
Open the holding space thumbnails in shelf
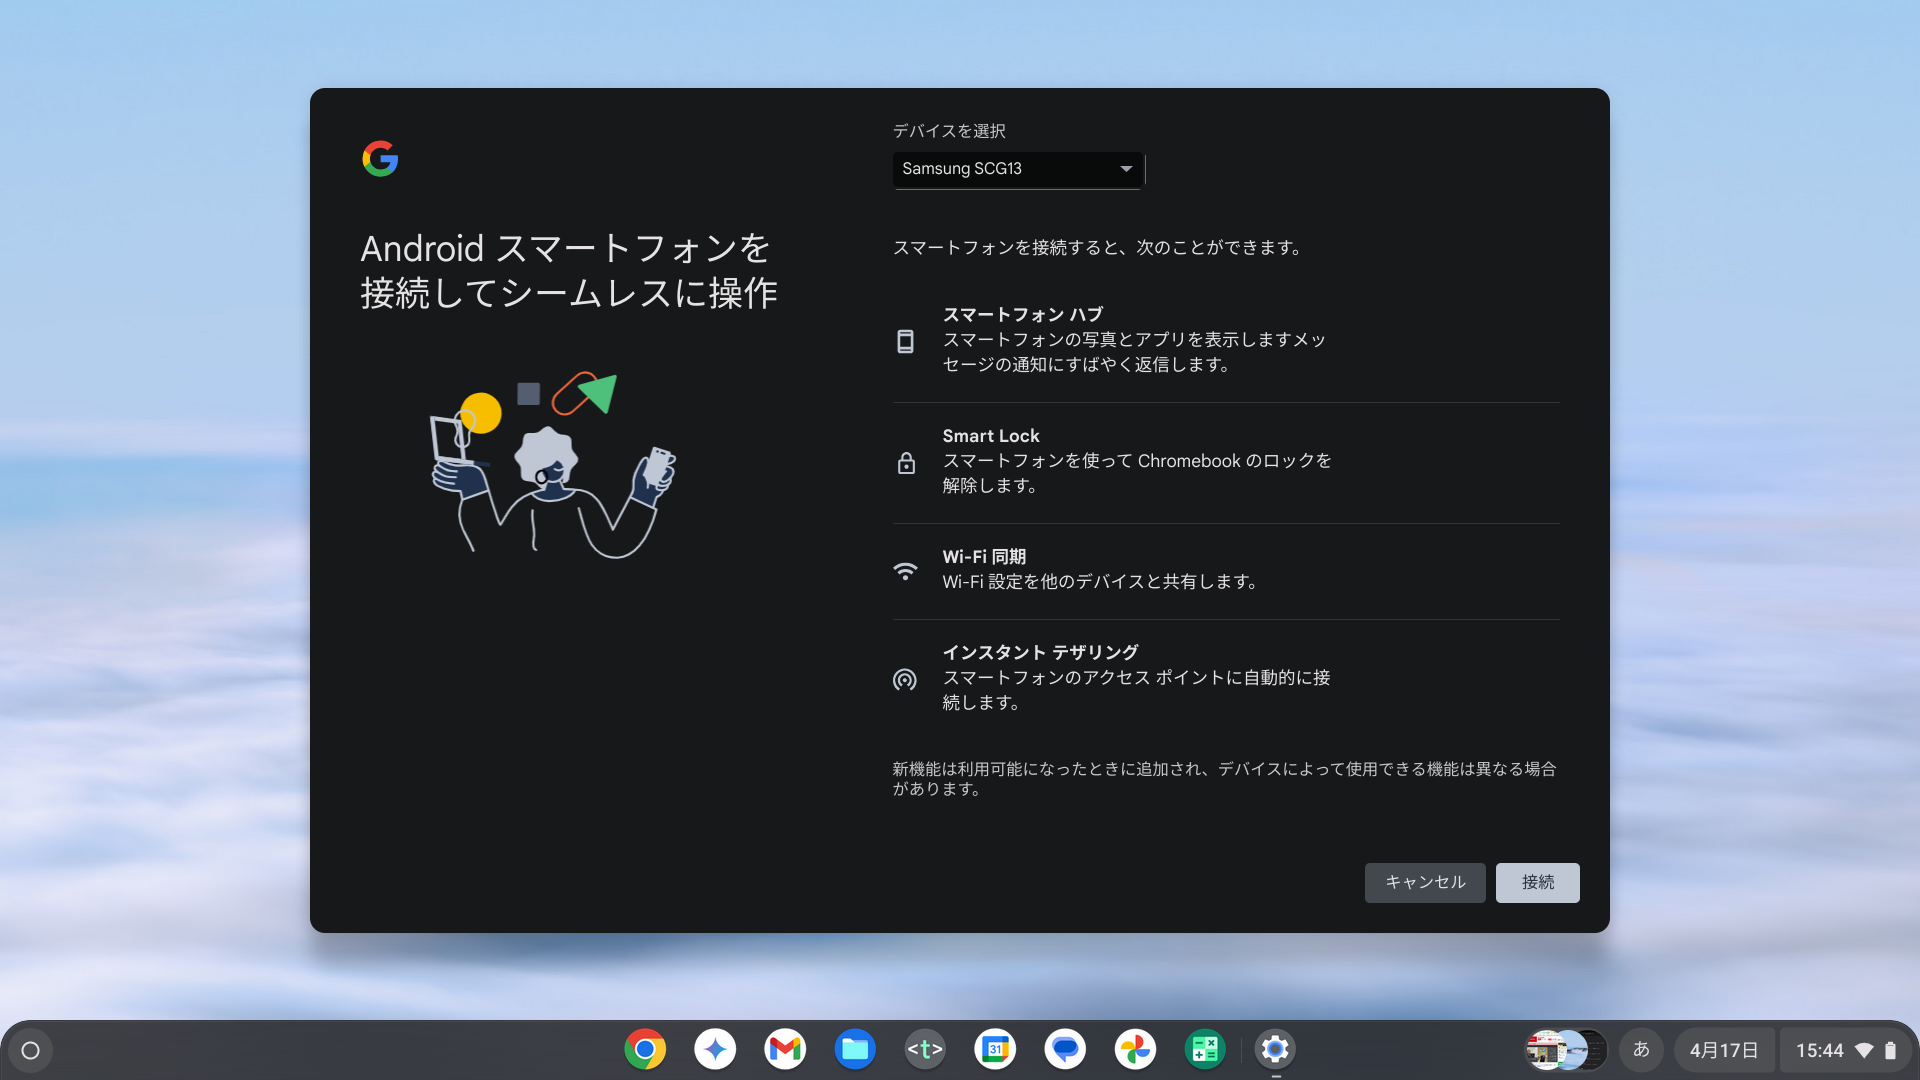click(1566, 1050)
